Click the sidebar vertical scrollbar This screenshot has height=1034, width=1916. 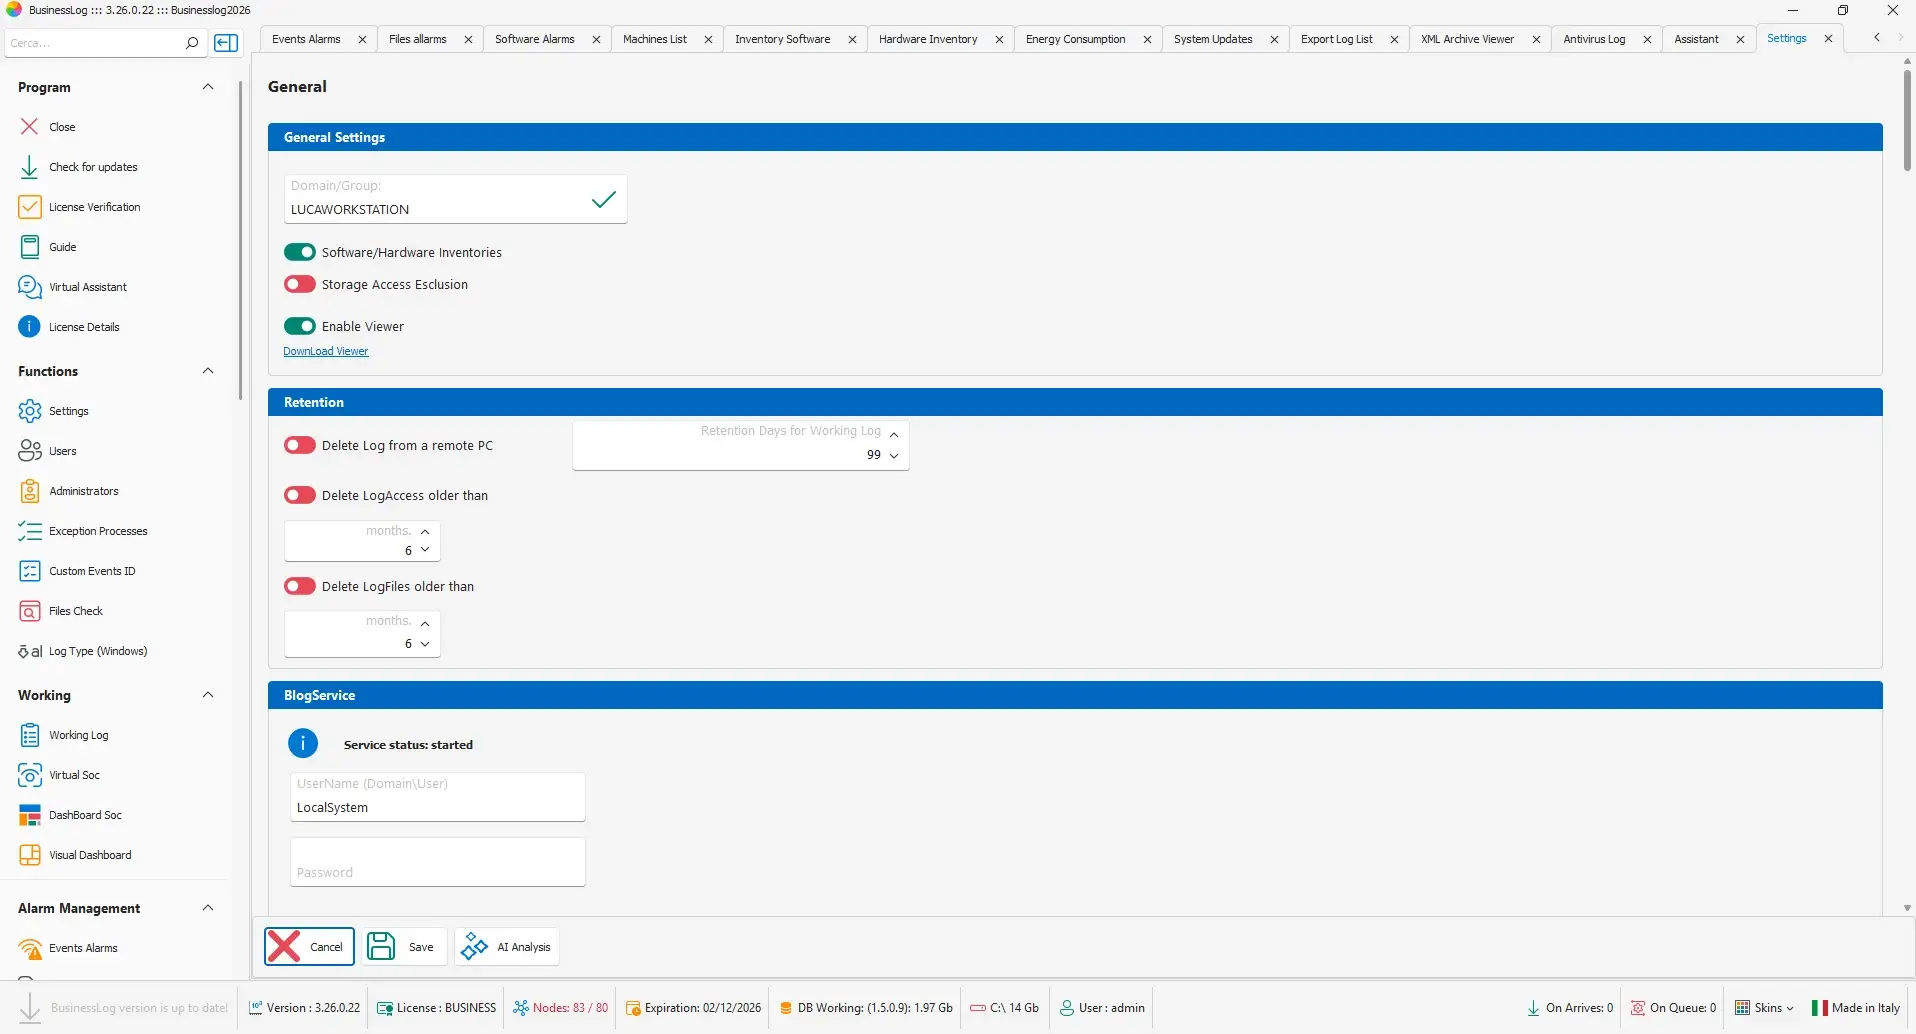pos(240,240)
